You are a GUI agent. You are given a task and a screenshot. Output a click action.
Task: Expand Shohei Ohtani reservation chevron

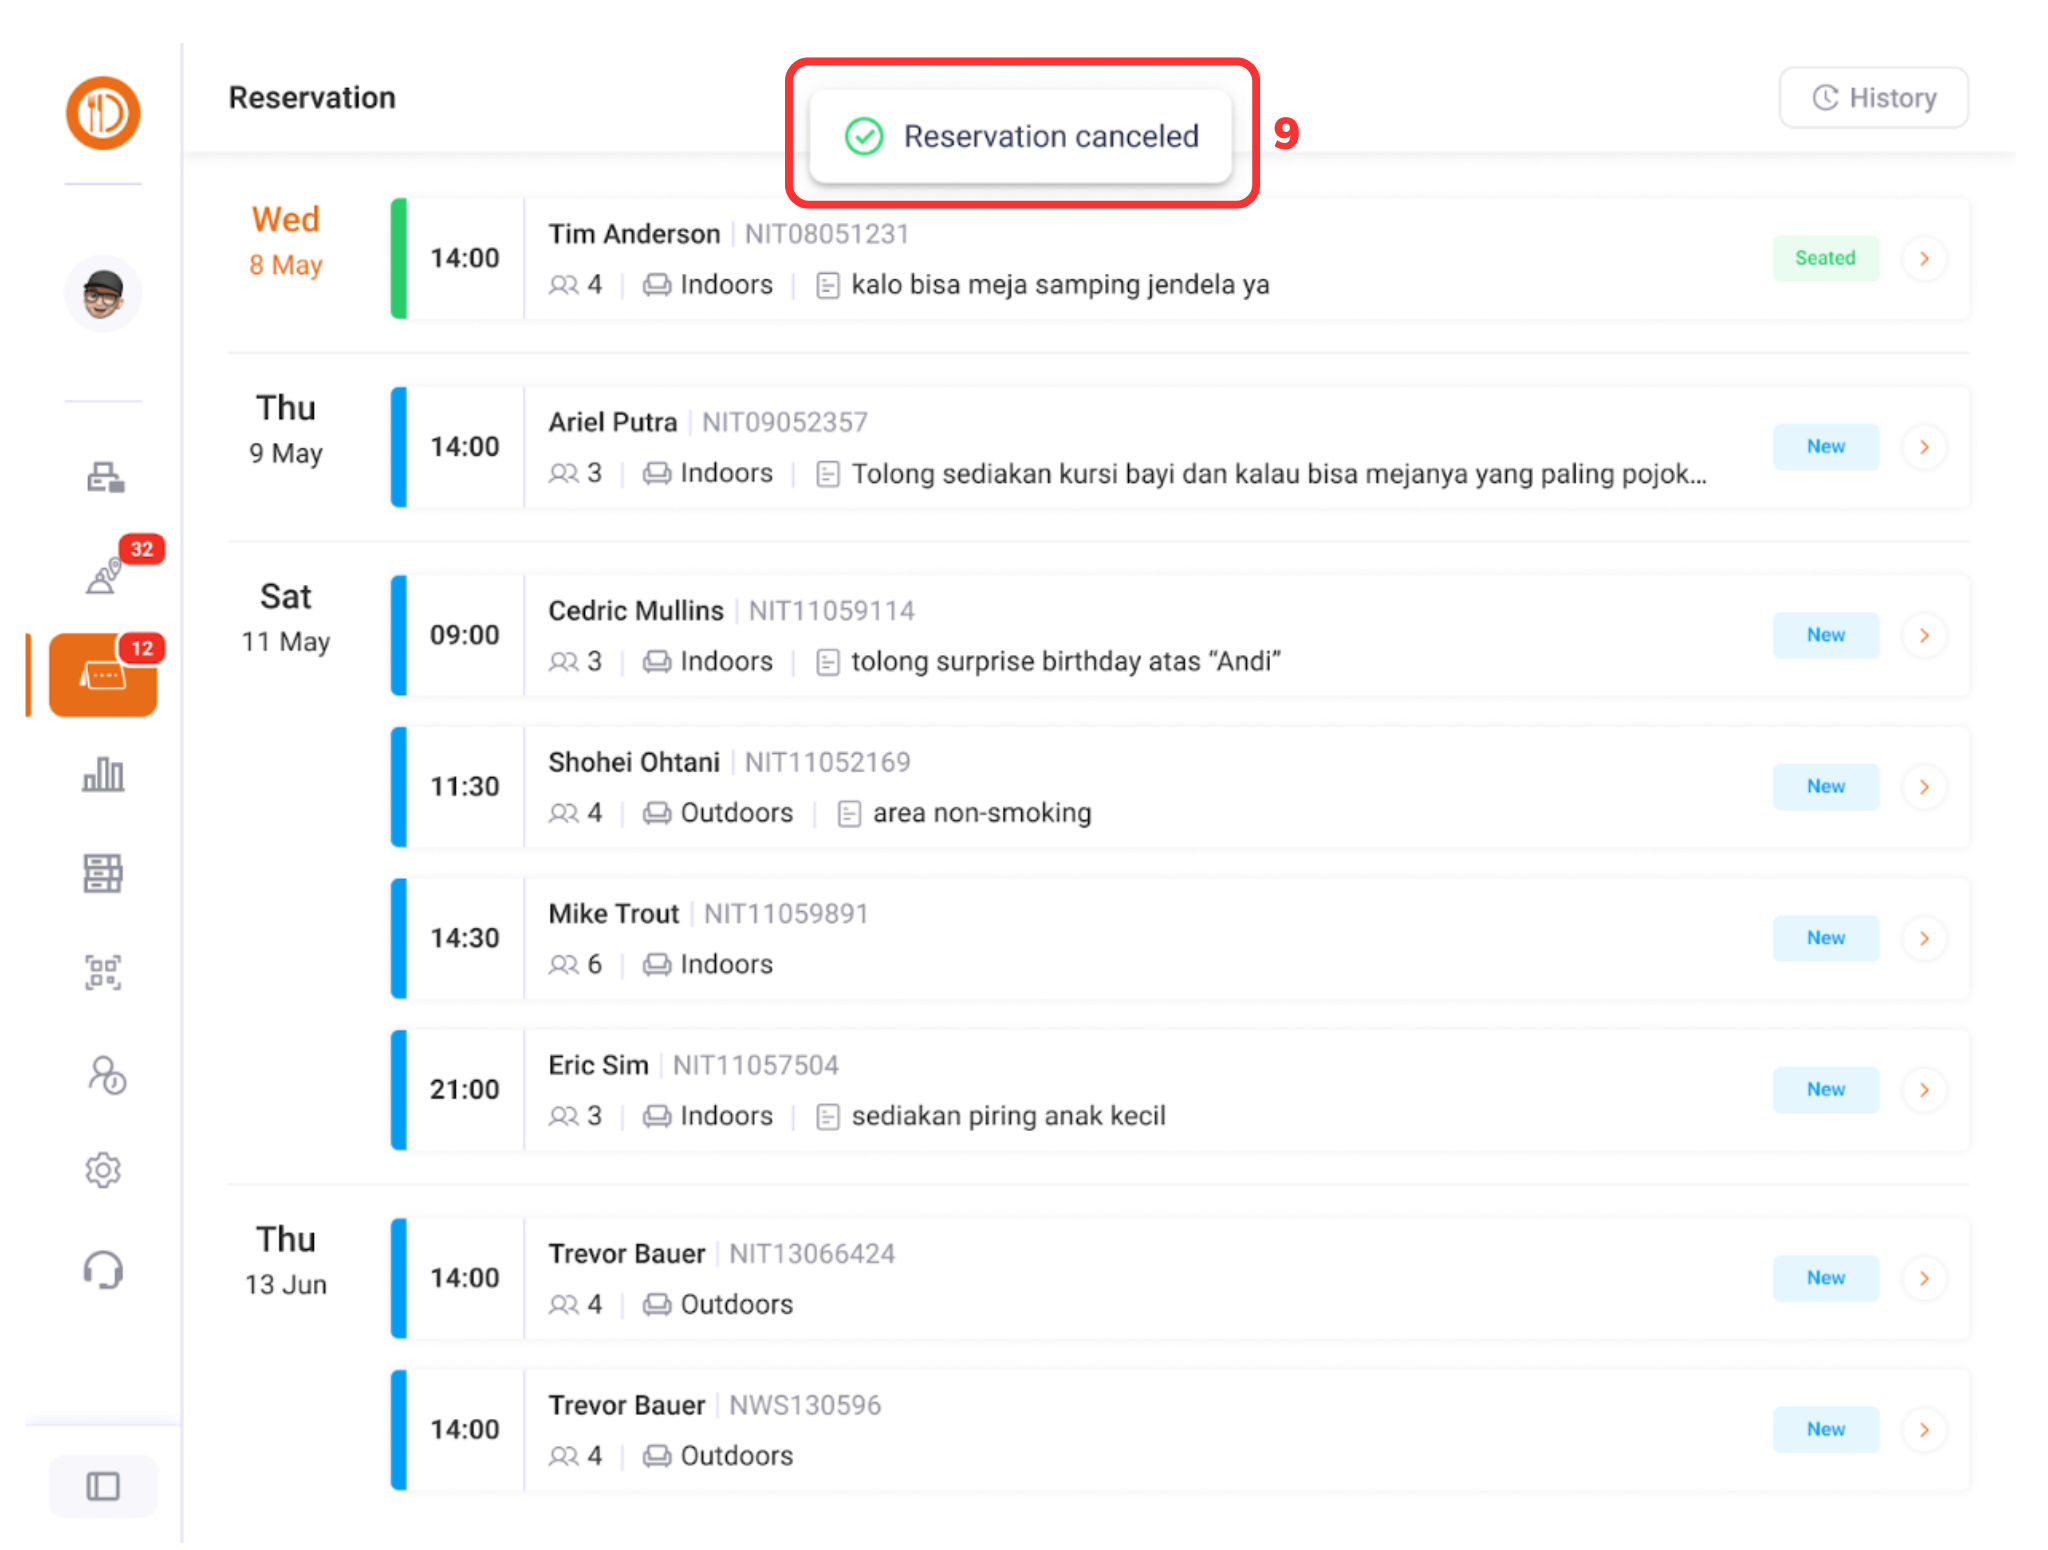[1924, 787]
